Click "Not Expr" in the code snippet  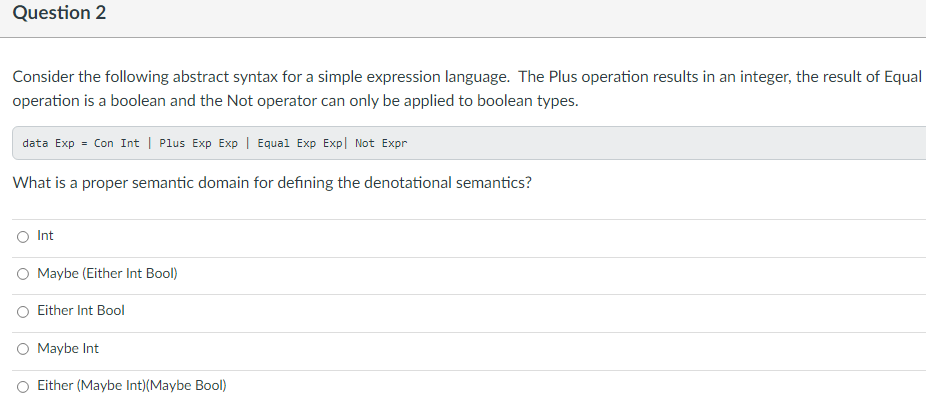coord(381,143)
